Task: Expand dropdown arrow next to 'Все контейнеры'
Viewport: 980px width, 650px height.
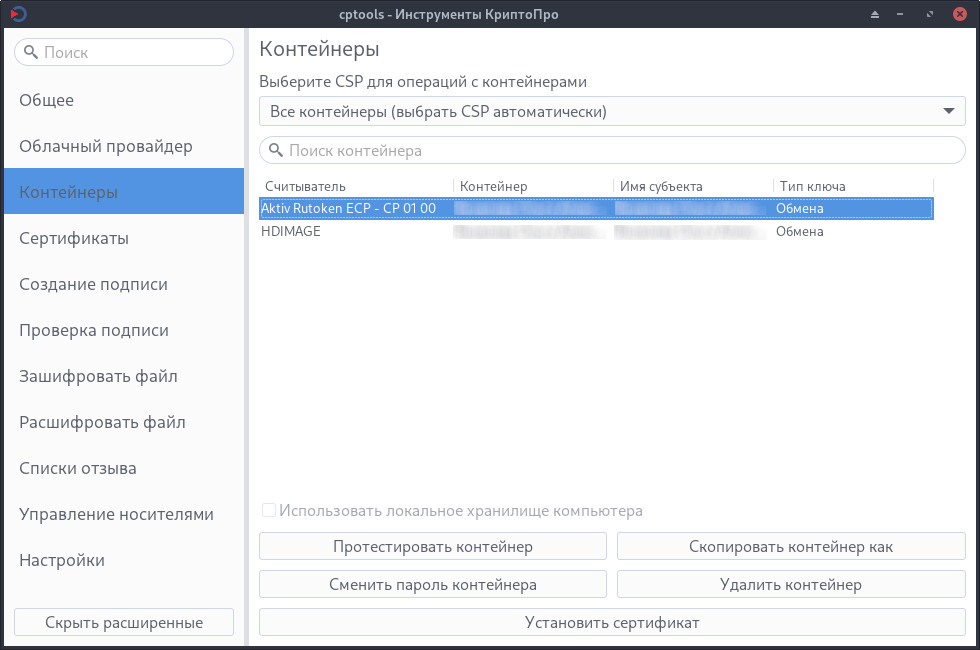Action: tap(949, 111)
